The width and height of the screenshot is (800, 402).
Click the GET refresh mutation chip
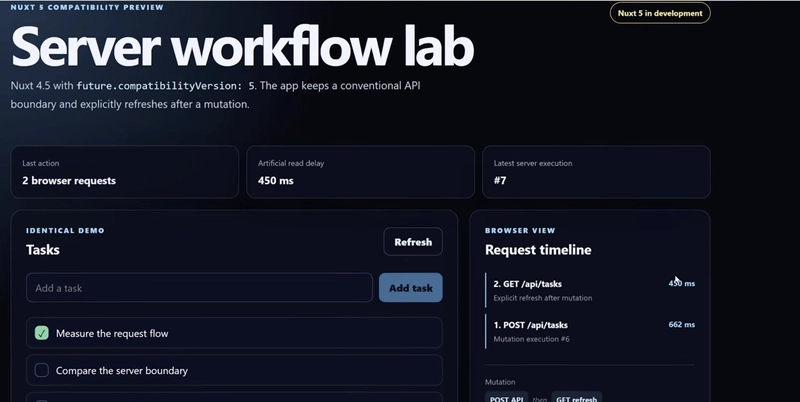[x=577, y=398]
